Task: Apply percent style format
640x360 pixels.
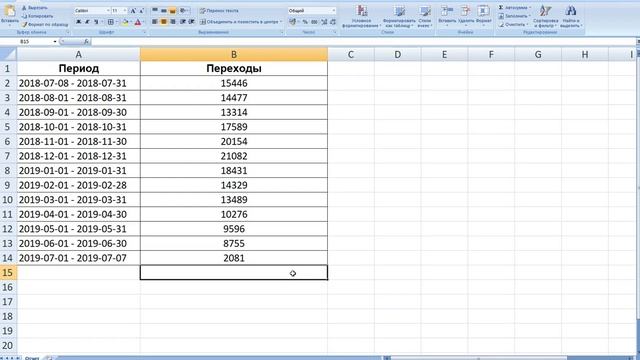Action: click(305, 22)
